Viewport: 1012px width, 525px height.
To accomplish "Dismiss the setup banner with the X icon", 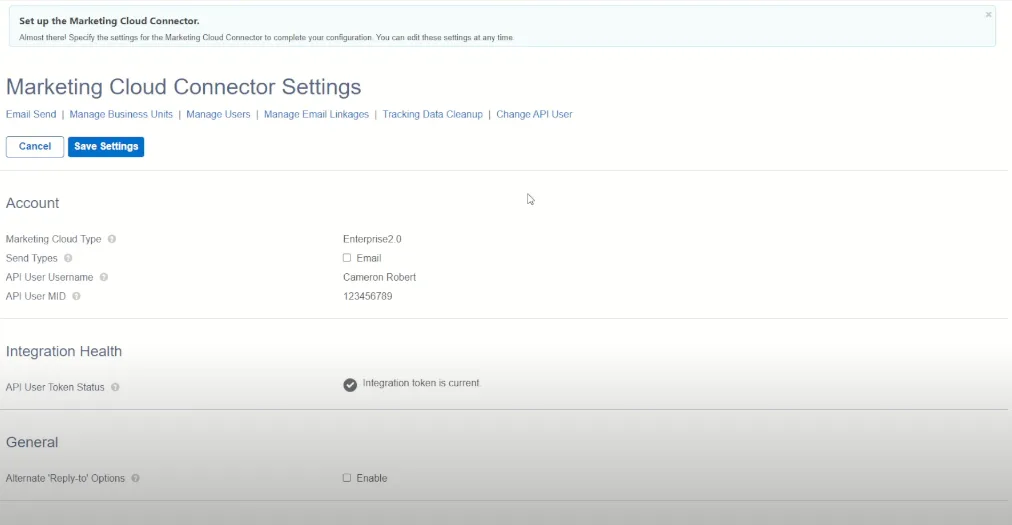I will [x=988, y=15].
